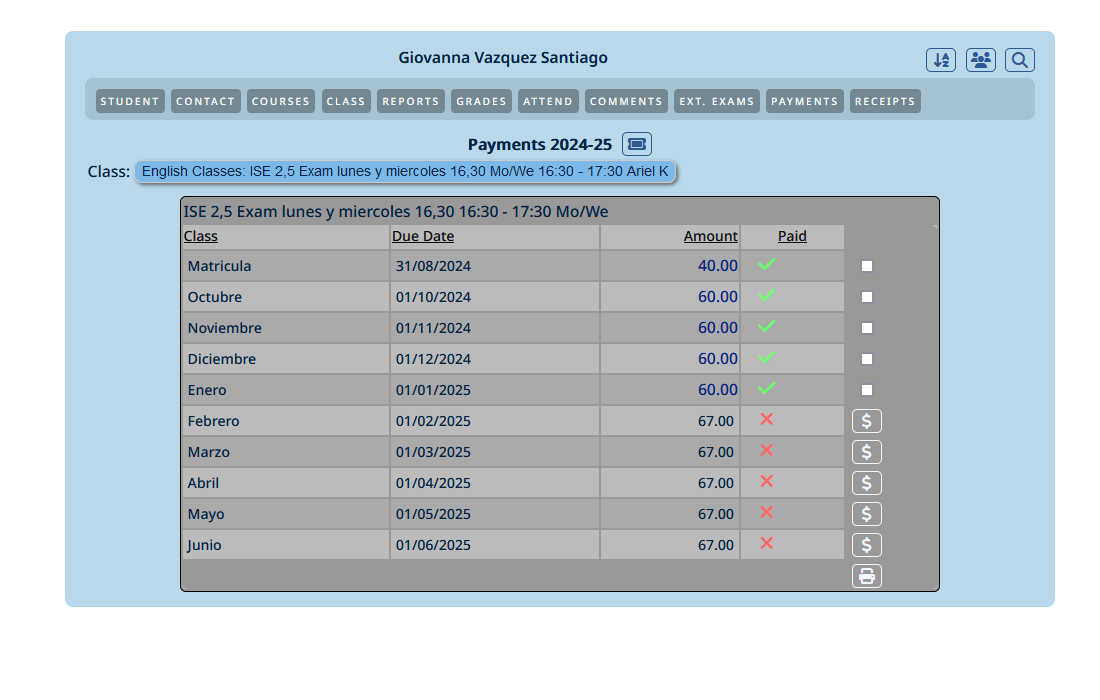The image size is (1100, 700).
Task: Tick the checkbox for Matricula row
Action: click(x=867, y=267)
